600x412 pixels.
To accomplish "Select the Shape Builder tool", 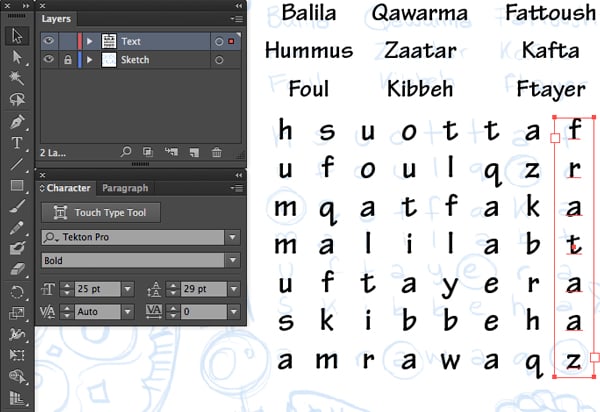I will (17, 377).
